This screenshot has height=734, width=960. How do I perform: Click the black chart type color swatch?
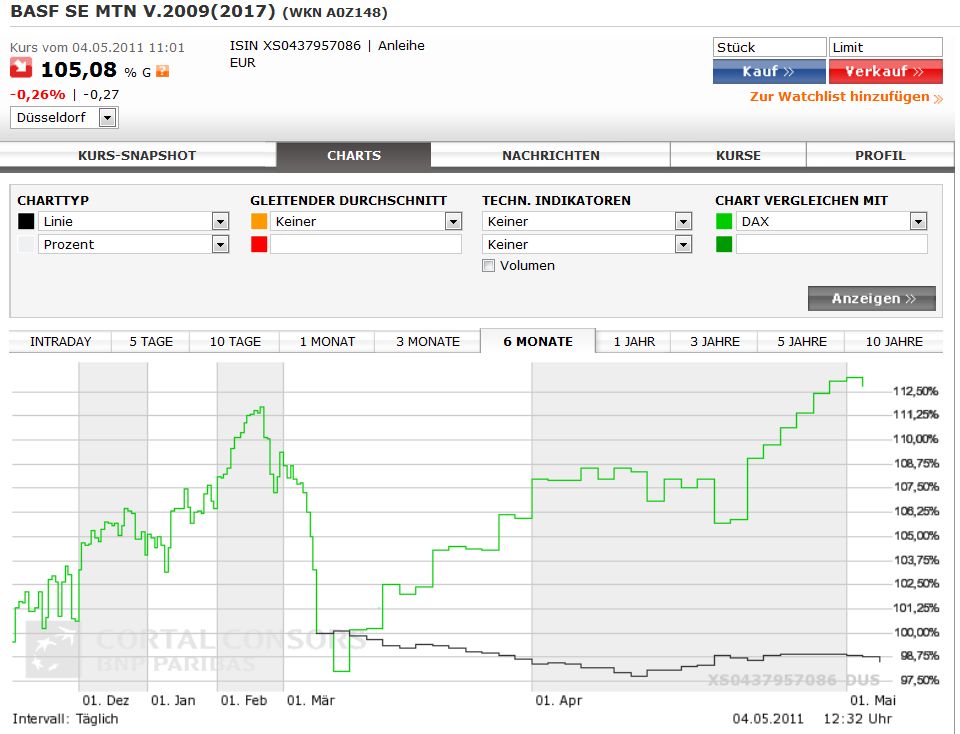click(x=26, y=221)
